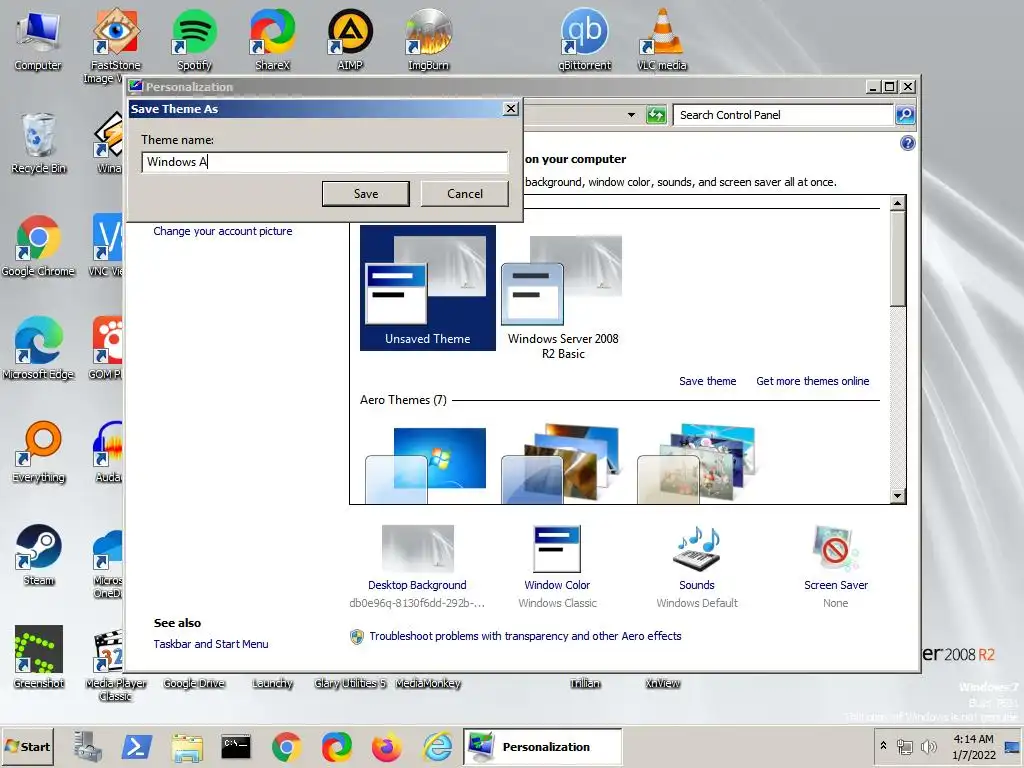Select the VLC media desktop shortcut
Viewport: 1024px width, 768px height.
[x=662, y=40]
